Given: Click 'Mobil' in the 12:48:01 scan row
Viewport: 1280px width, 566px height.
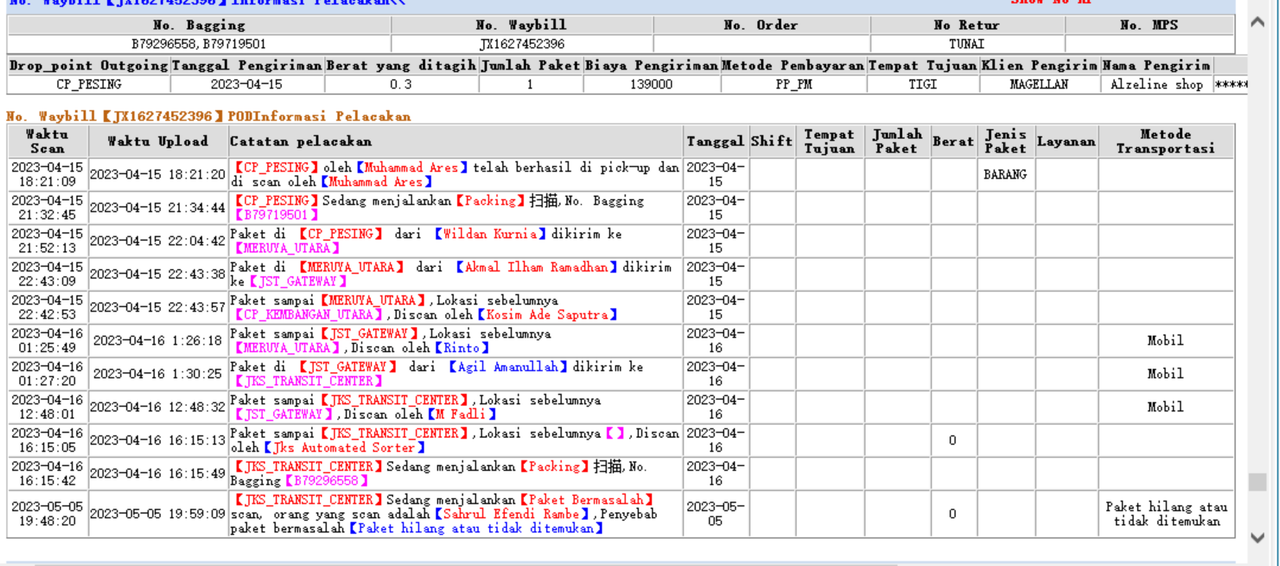Looking at the screenshot, I should 1165,407.
